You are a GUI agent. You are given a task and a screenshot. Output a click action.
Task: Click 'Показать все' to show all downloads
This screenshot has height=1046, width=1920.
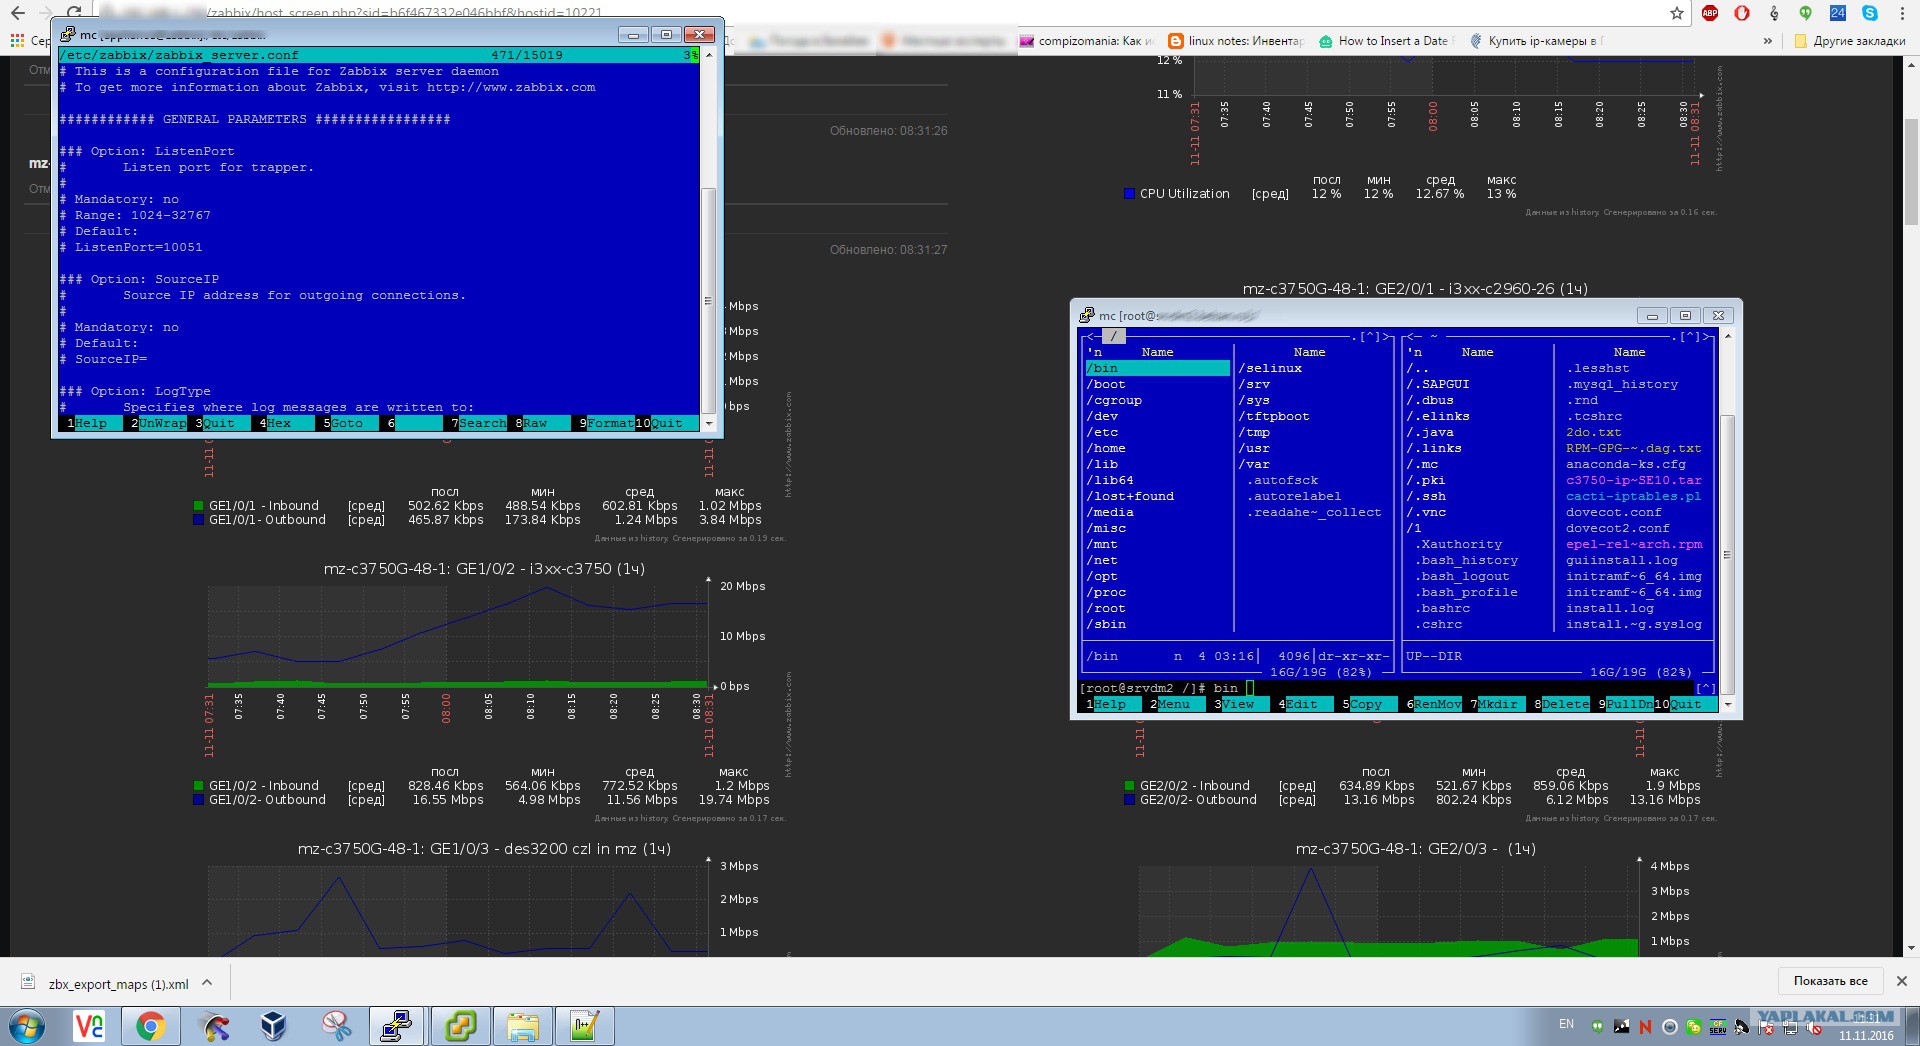(1830, 981)
